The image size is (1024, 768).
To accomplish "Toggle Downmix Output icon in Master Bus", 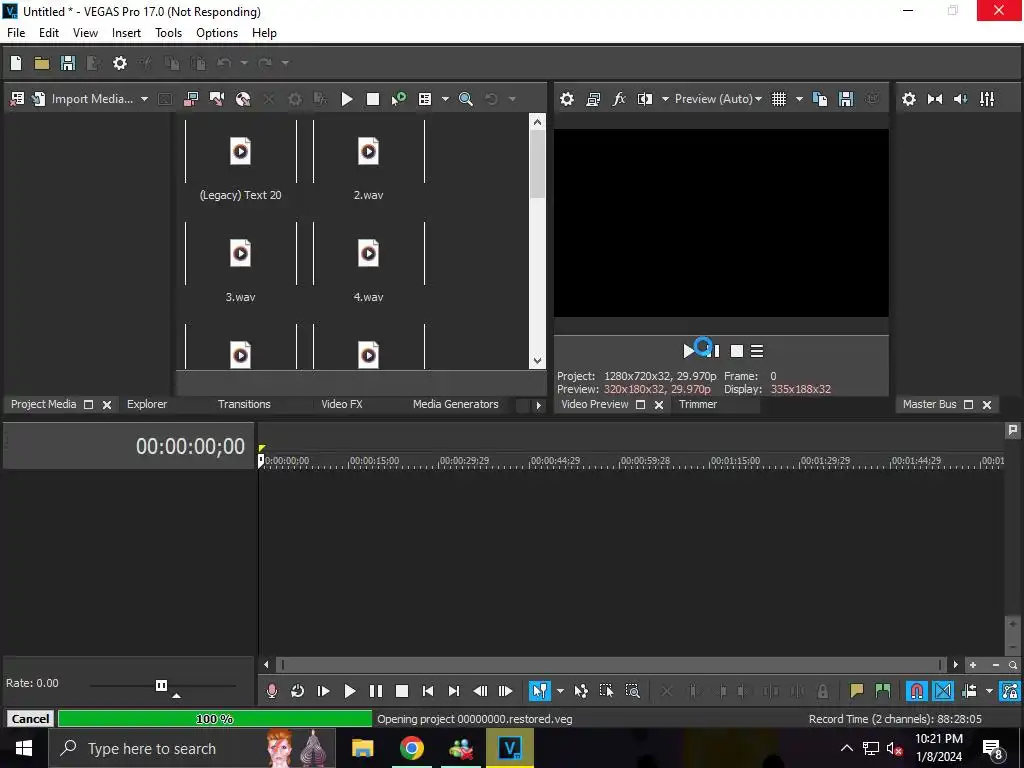I will point(935,99).
